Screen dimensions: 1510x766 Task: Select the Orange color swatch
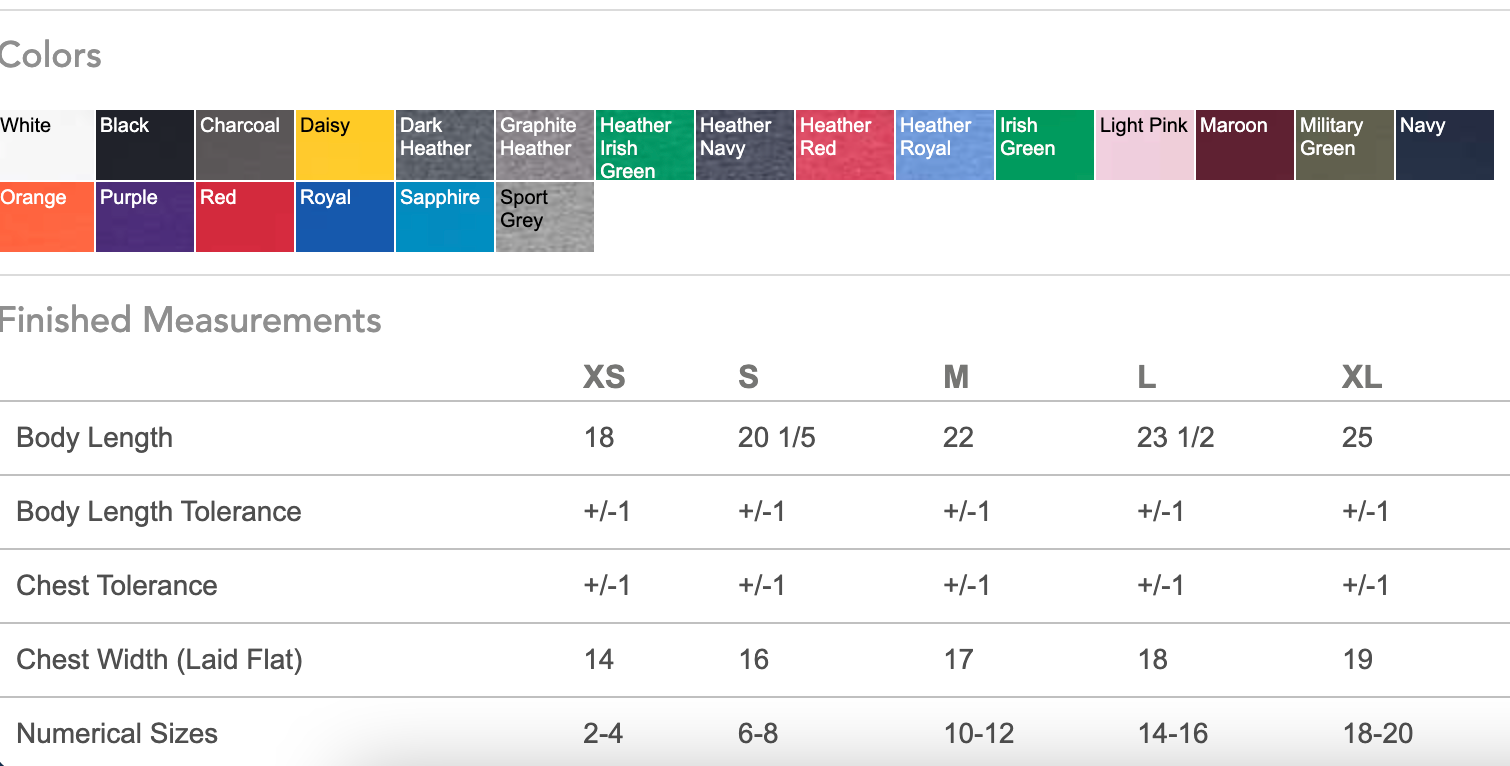tap(46, 217)
